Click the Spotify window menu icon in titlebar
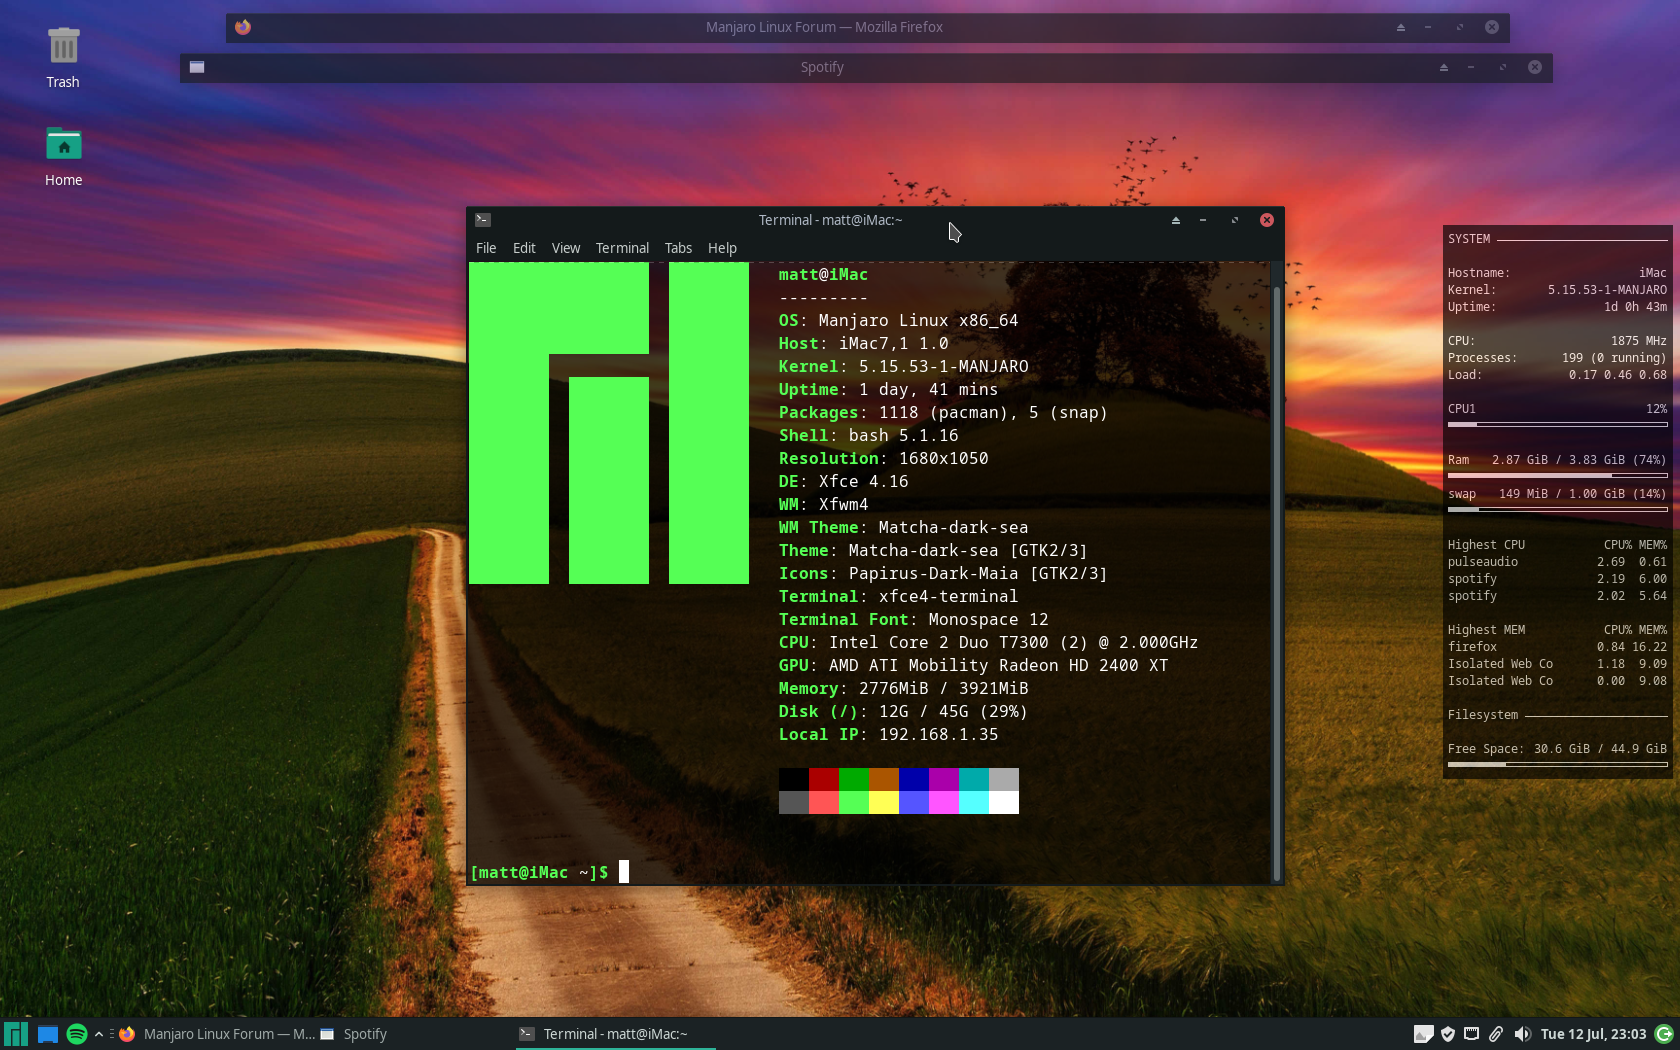 pos(197,67)
